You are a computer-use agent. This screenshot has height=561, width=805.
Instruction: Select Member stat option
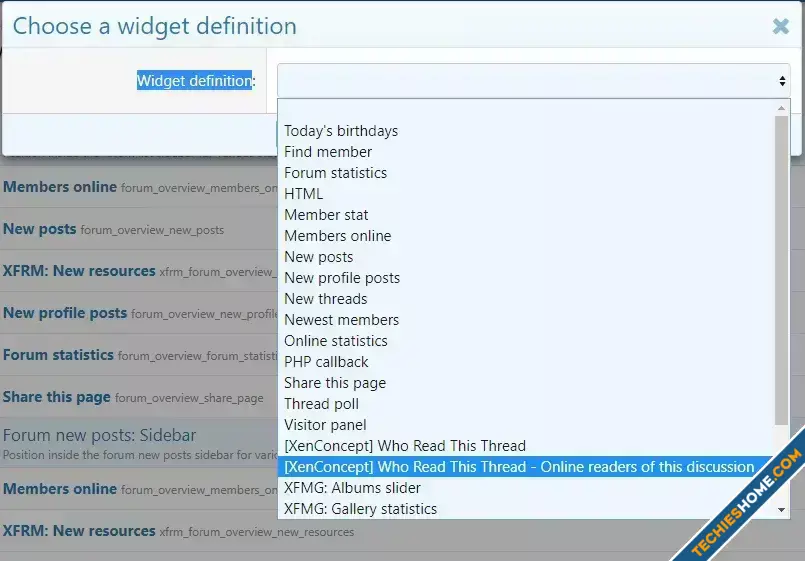click(526, 215)
